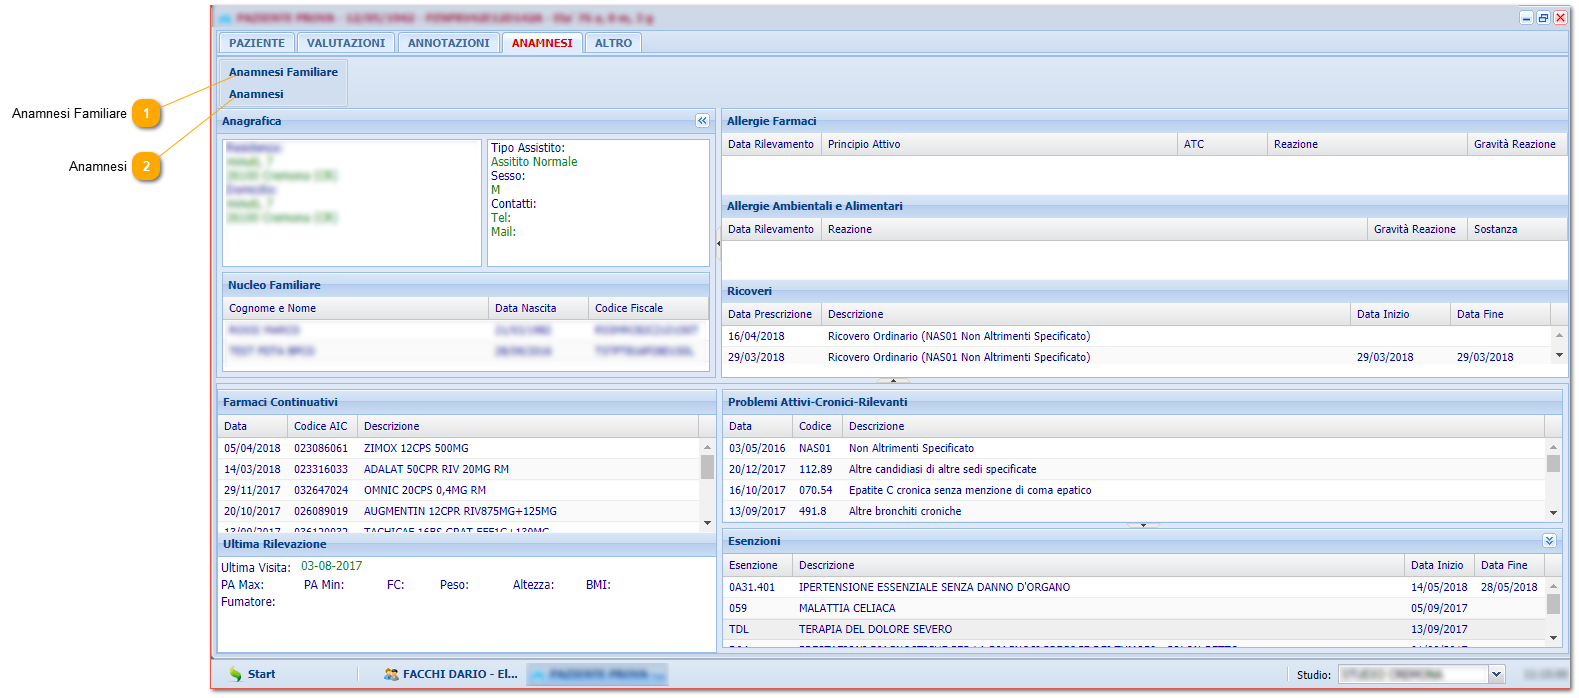This screenshot has width=1579, height=698.
Task: Select the ADALAT 50CPR RIV 20MG RM row
Action: pos(459,469)
